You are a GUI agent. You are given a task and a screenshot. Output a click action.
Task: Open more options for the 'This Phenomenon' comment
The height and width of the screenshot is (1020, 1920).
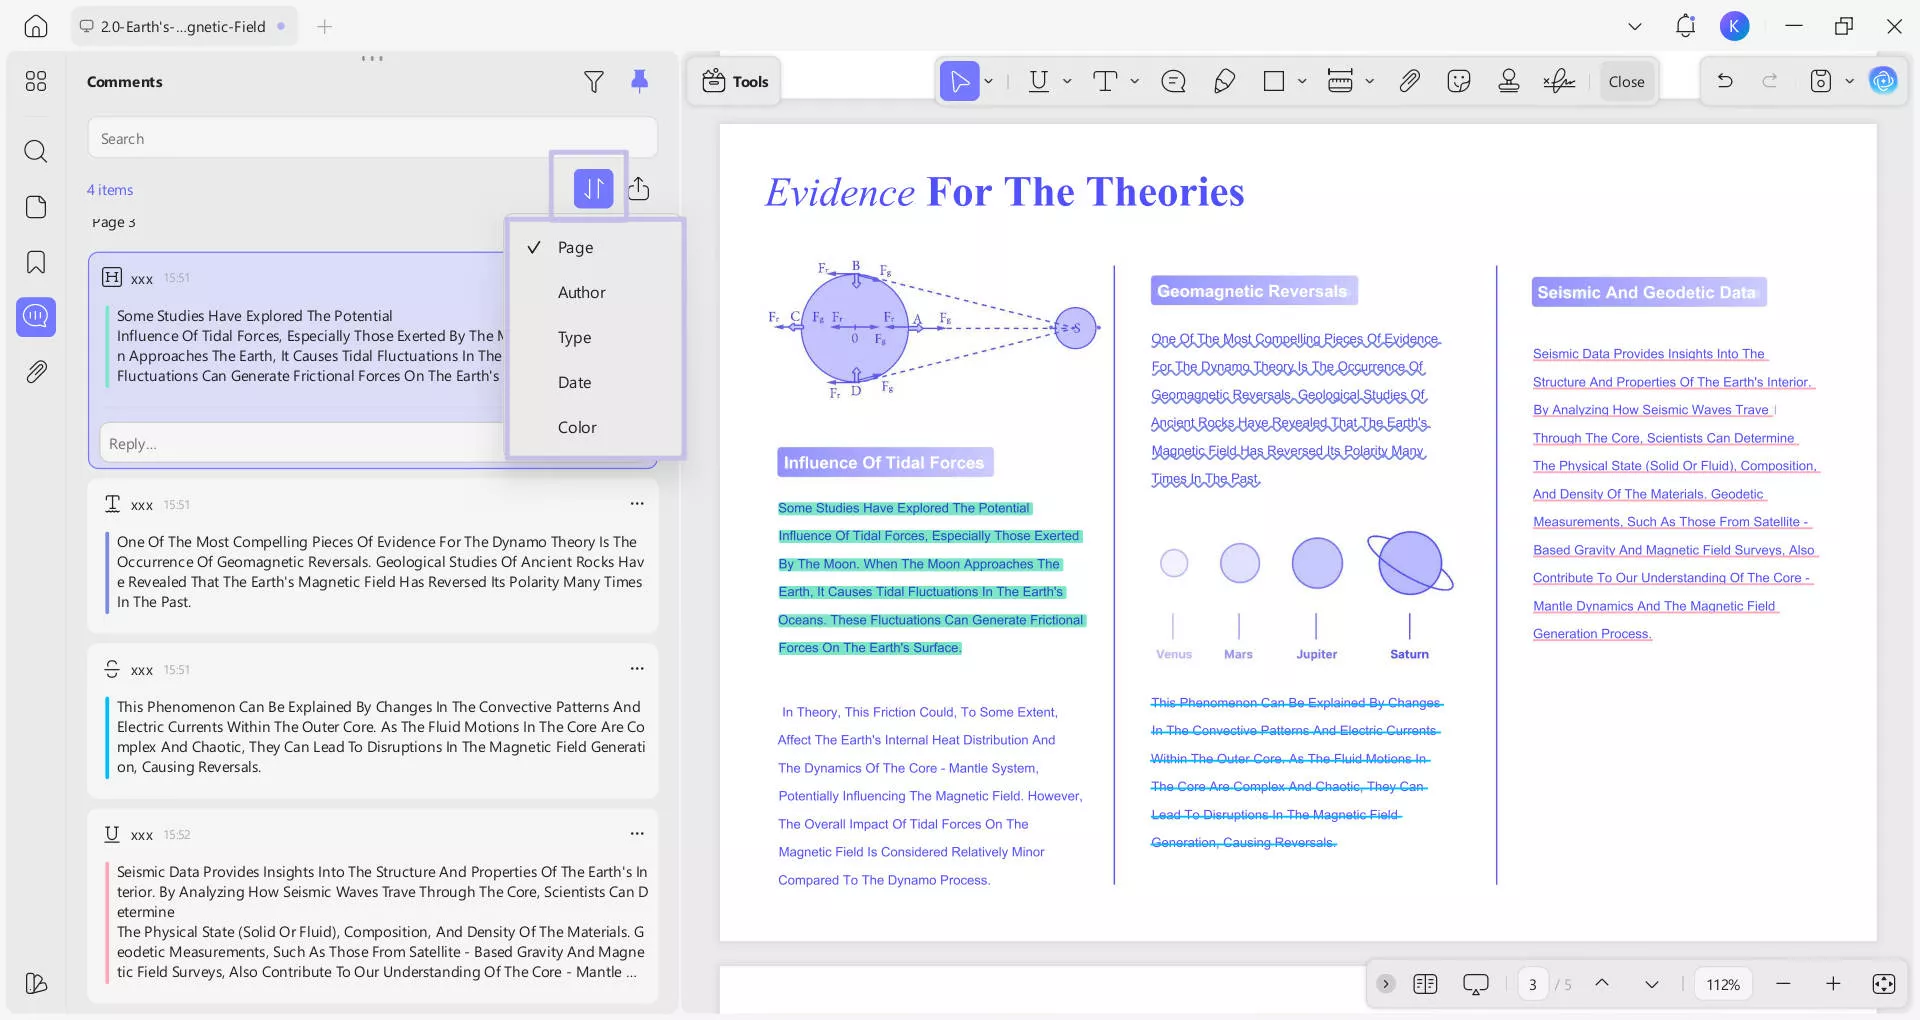pos(637,668)
